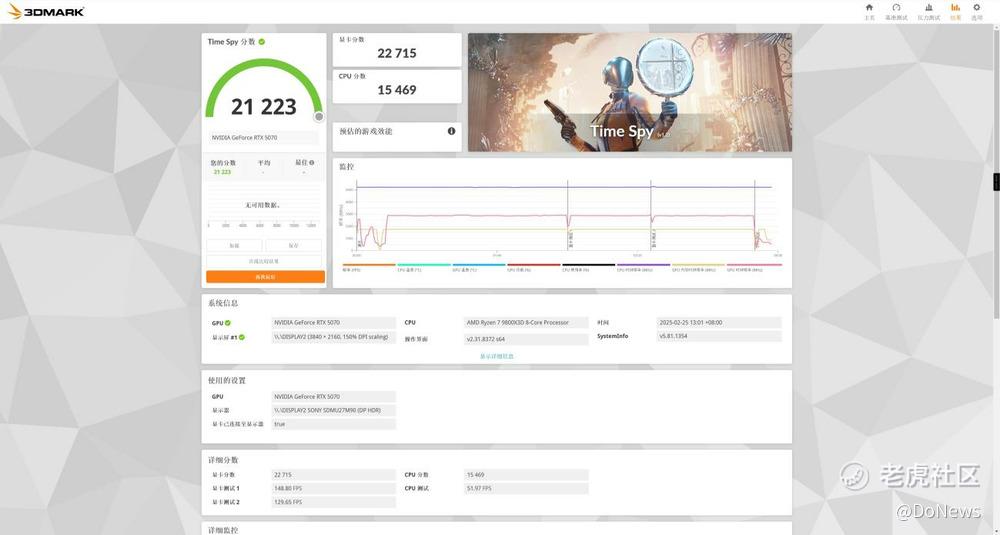The width and height of the screenshot is (1000, 535).
Task: Toggle the teal CPU temperature legend
Action: click(x=424, y=267)
